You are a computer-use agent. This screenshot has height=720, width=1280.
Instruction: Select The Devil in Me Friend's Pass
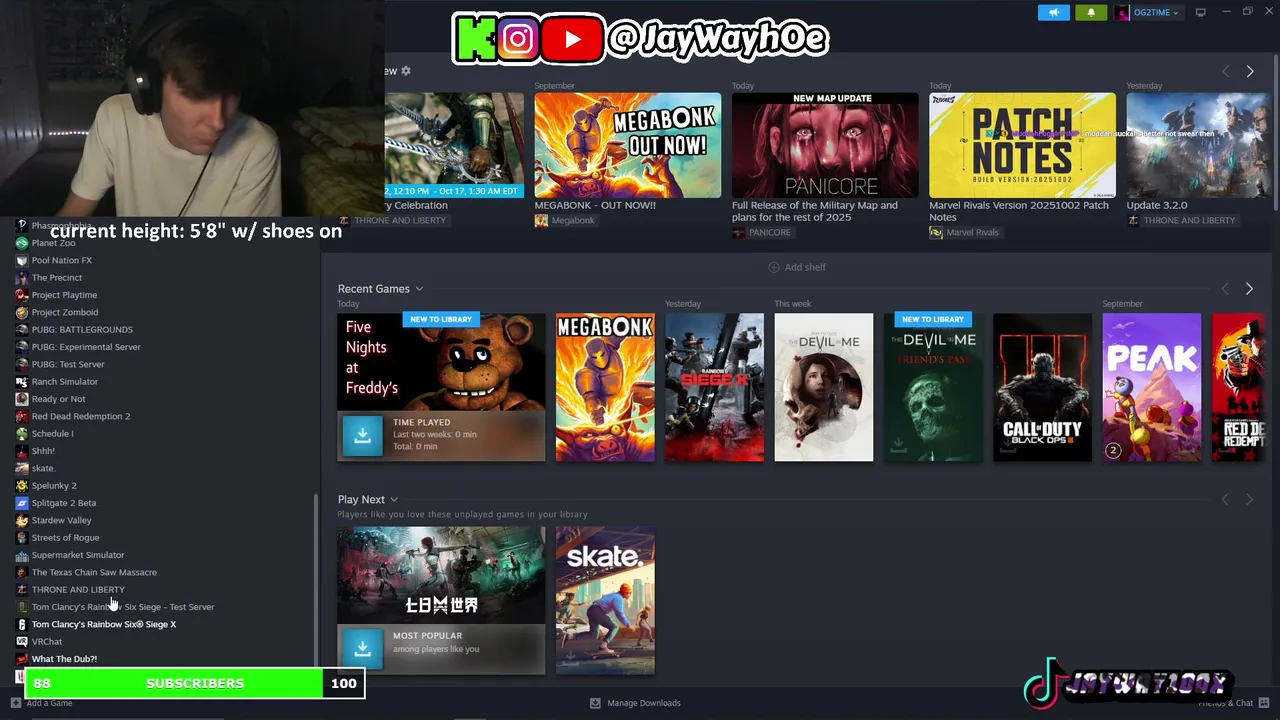(x=933, y=387)
